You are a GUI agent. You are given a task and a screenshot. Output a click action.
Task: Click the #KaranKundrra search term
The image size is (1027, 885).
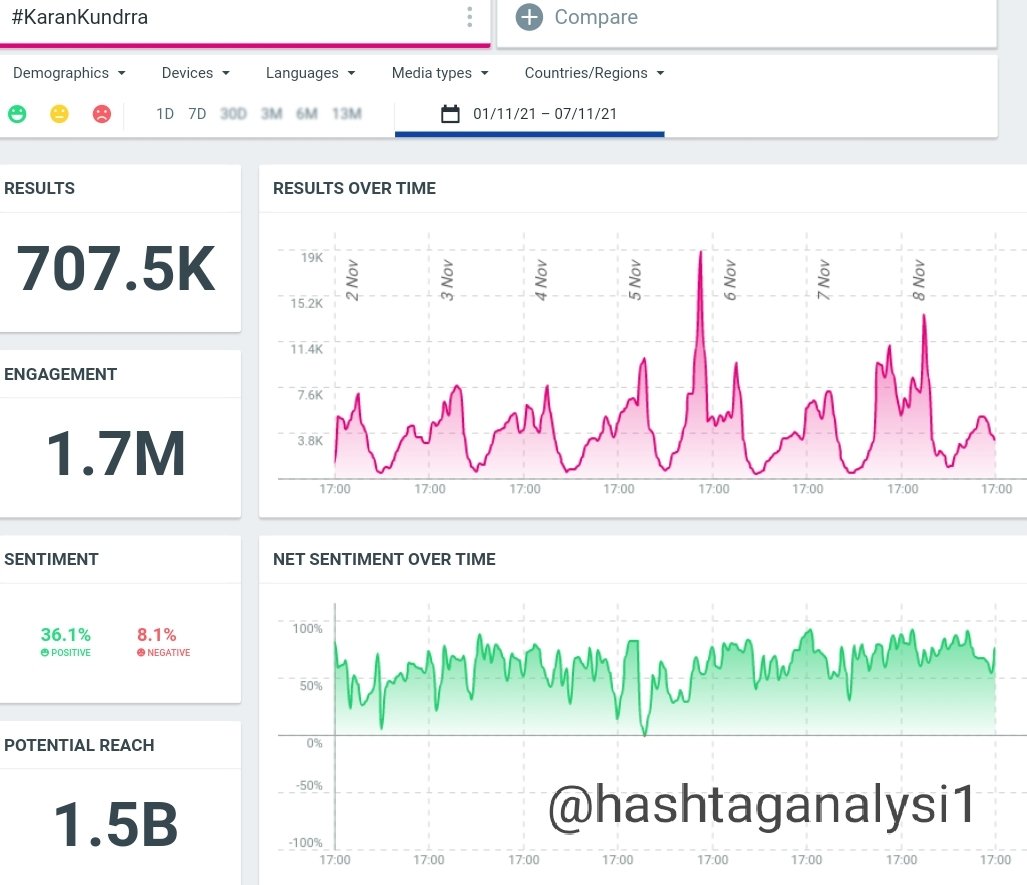coord(80,17)
